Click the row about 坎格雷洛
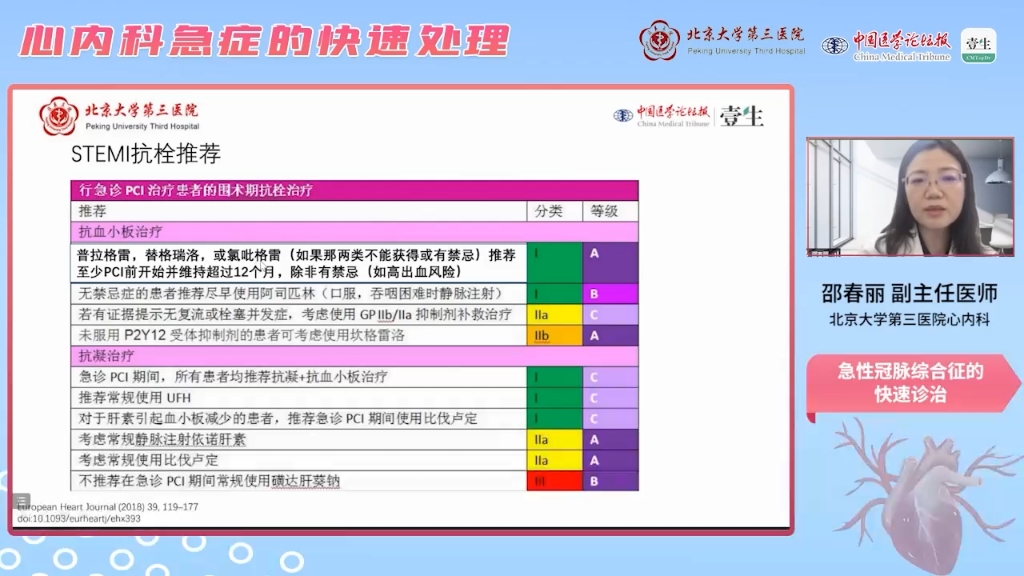The height and width of the screenshot is (576, 1024). point(354,335)
